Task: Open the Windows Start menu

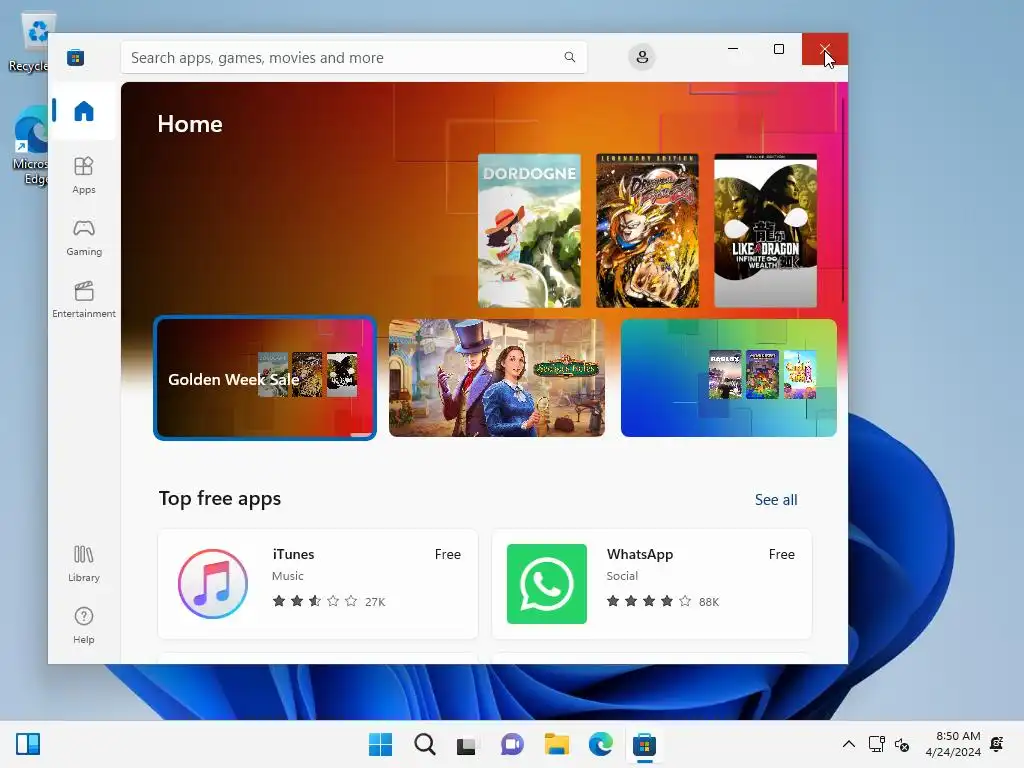Action: pos(380,744)
